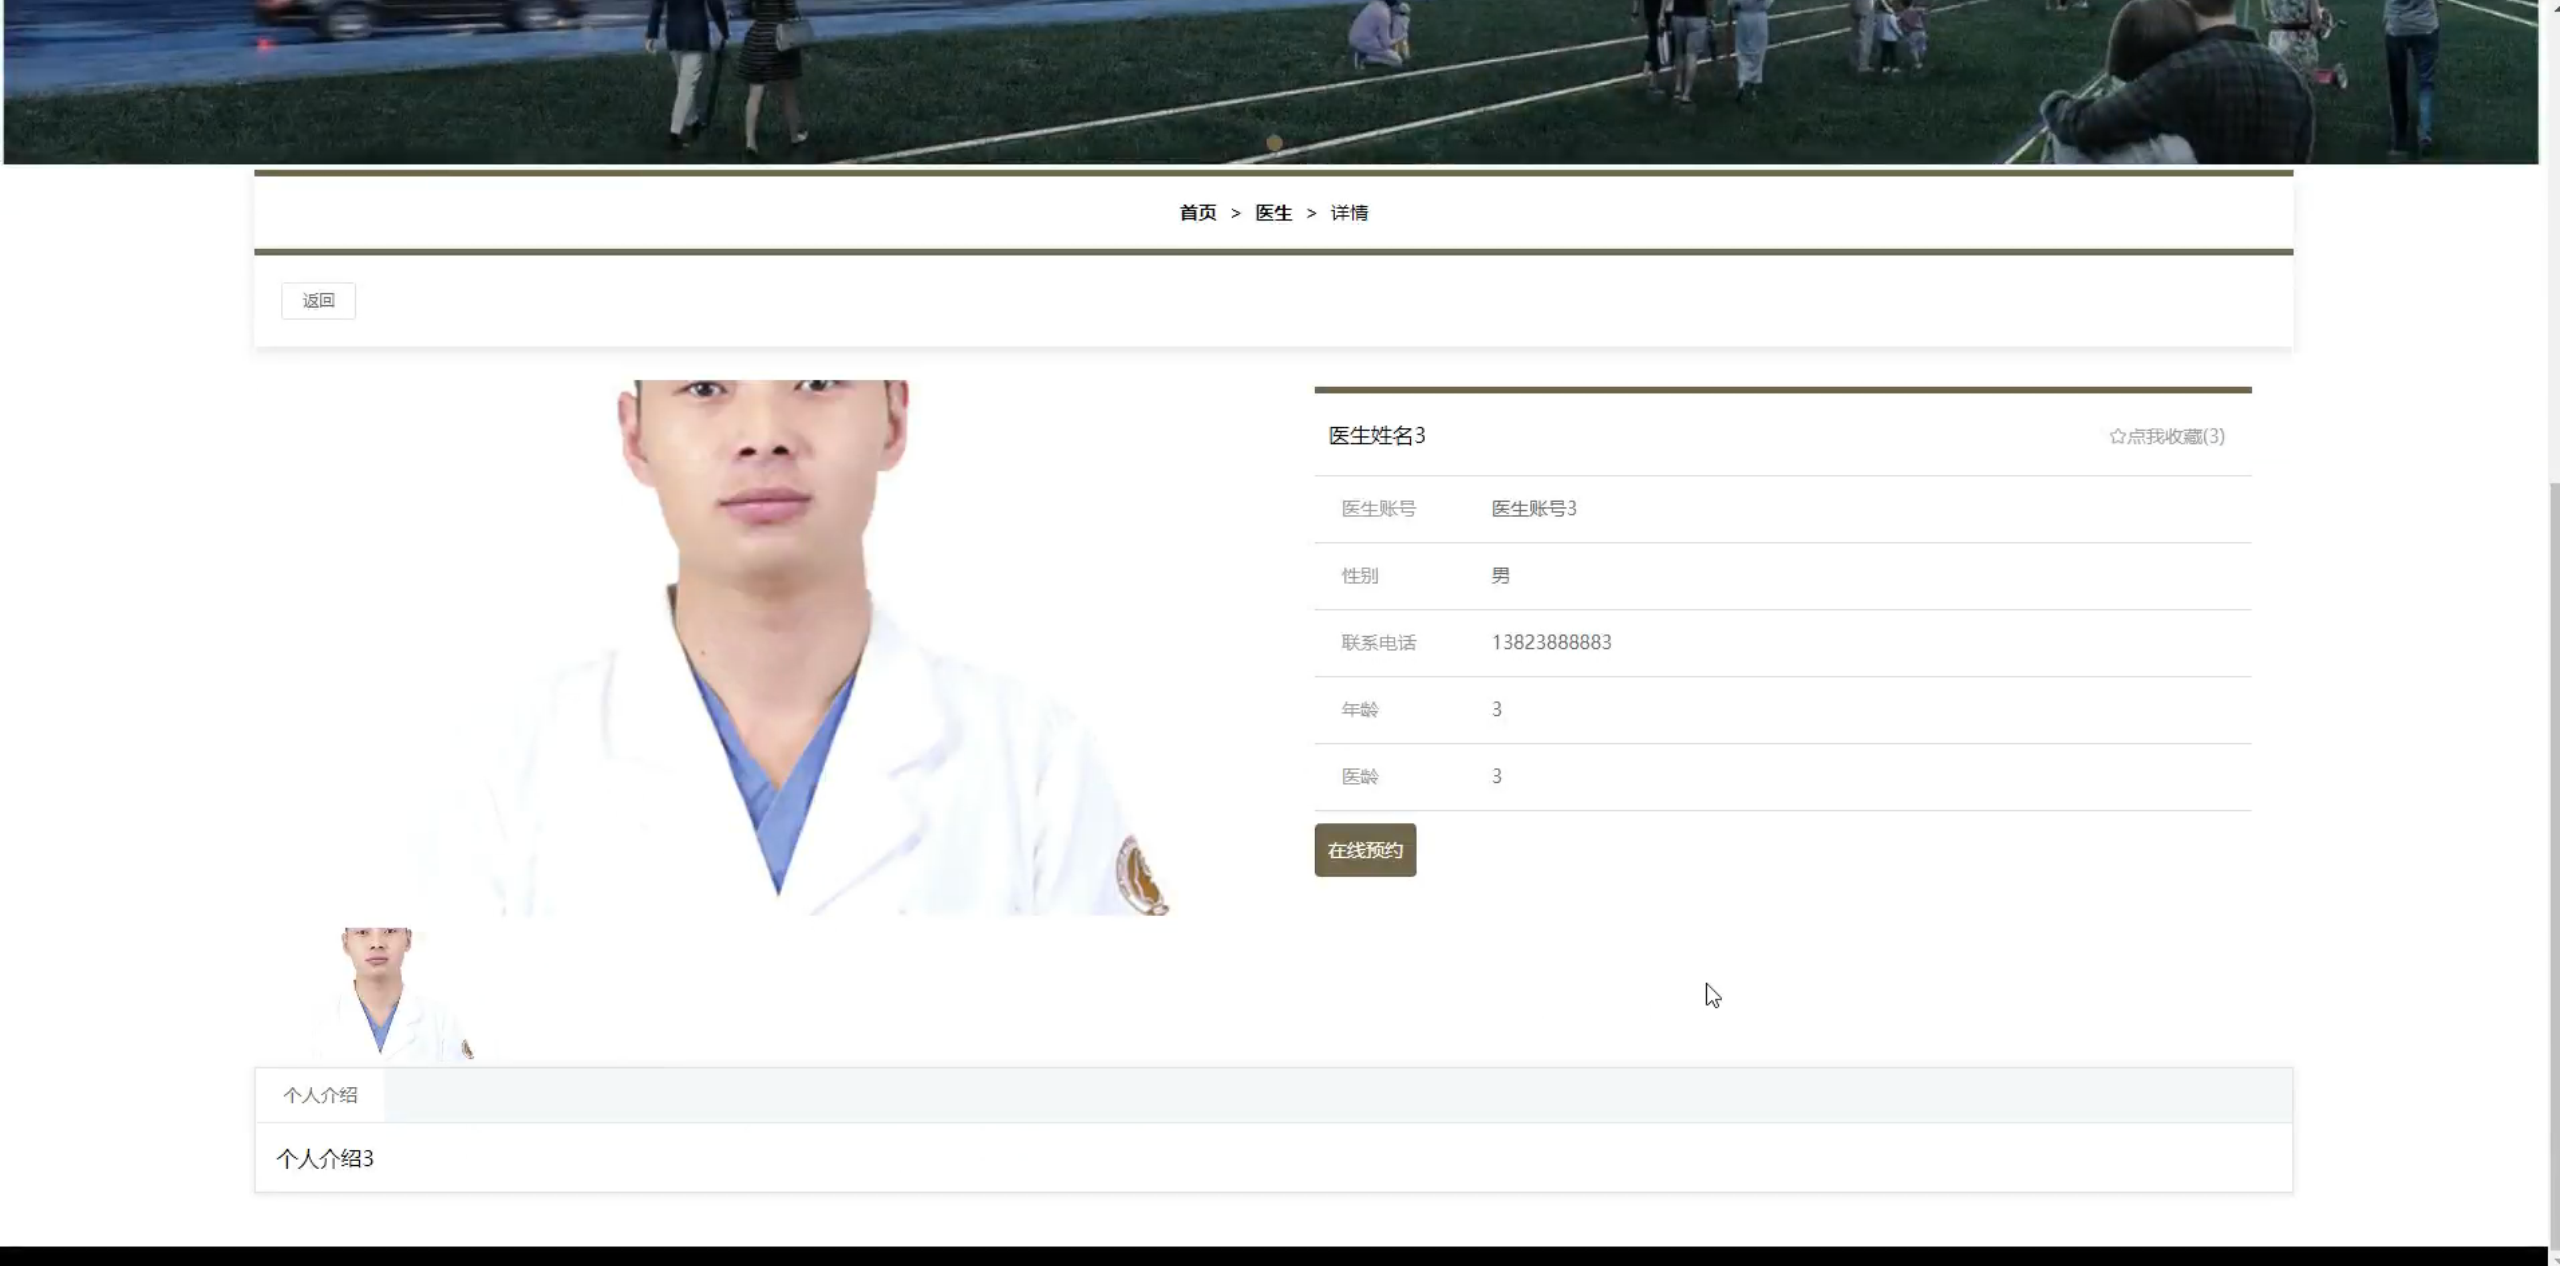Select the gender value 男

[x=1499, y=575]
